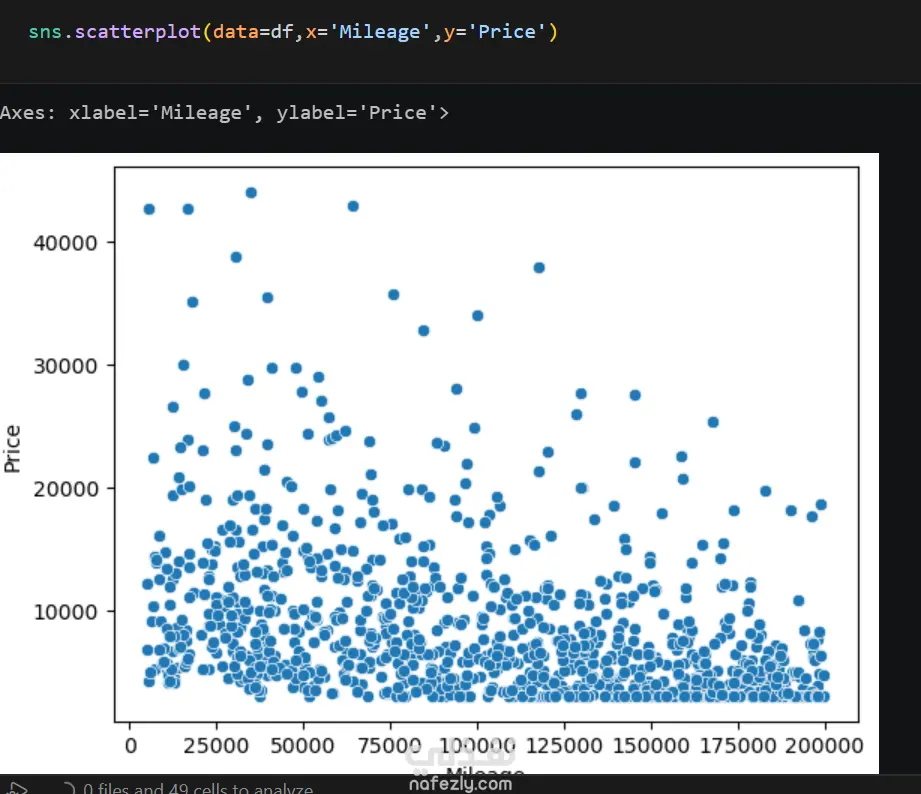Click the Price y-axis label on plot
The image size is (921, 794).
pyautogui.click(x=12, y=449)
